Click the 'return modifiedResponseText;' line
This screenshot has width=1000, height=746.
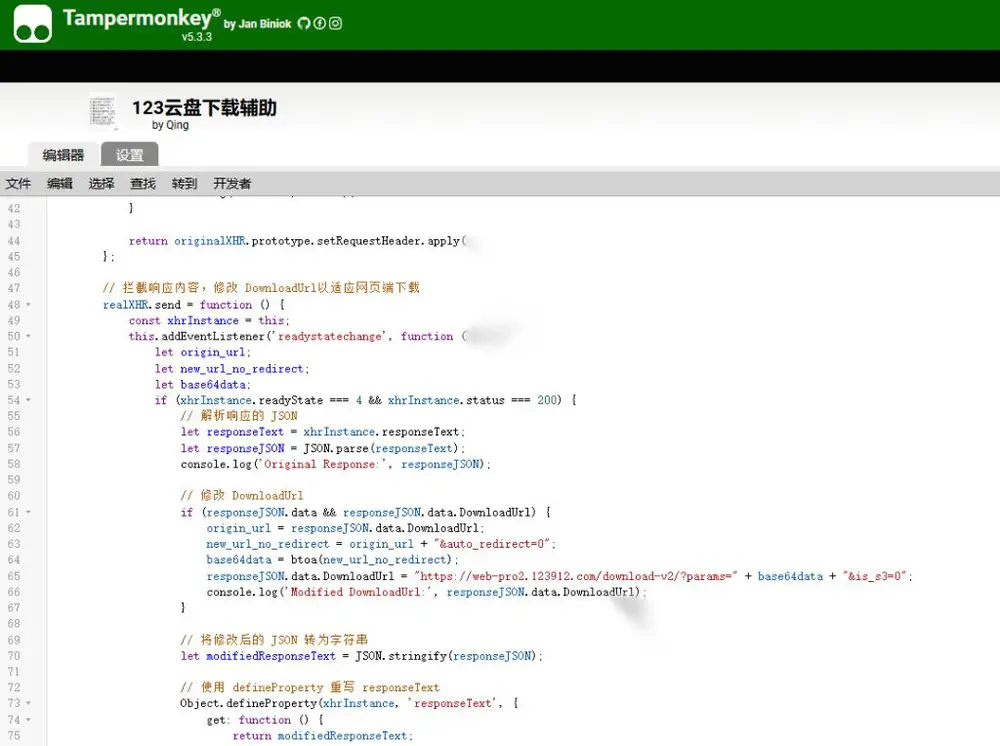coord(323,736)
